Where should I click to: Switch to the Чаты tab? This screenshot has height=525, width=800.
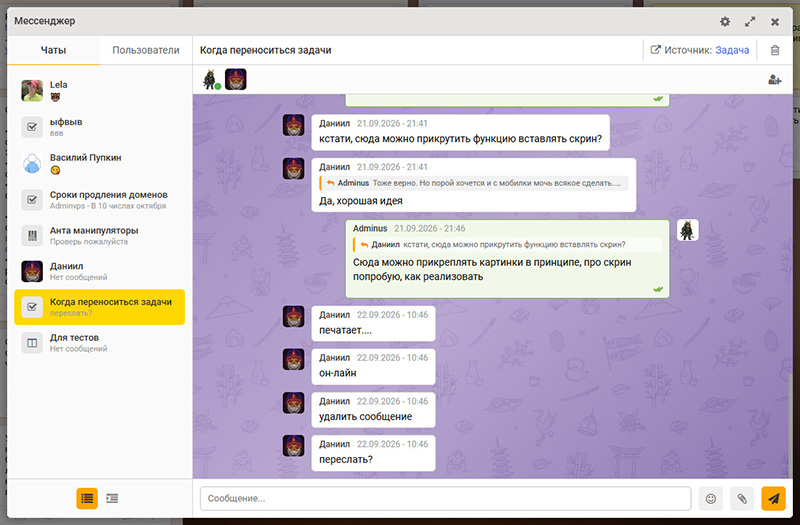click(x=54, y=50)
